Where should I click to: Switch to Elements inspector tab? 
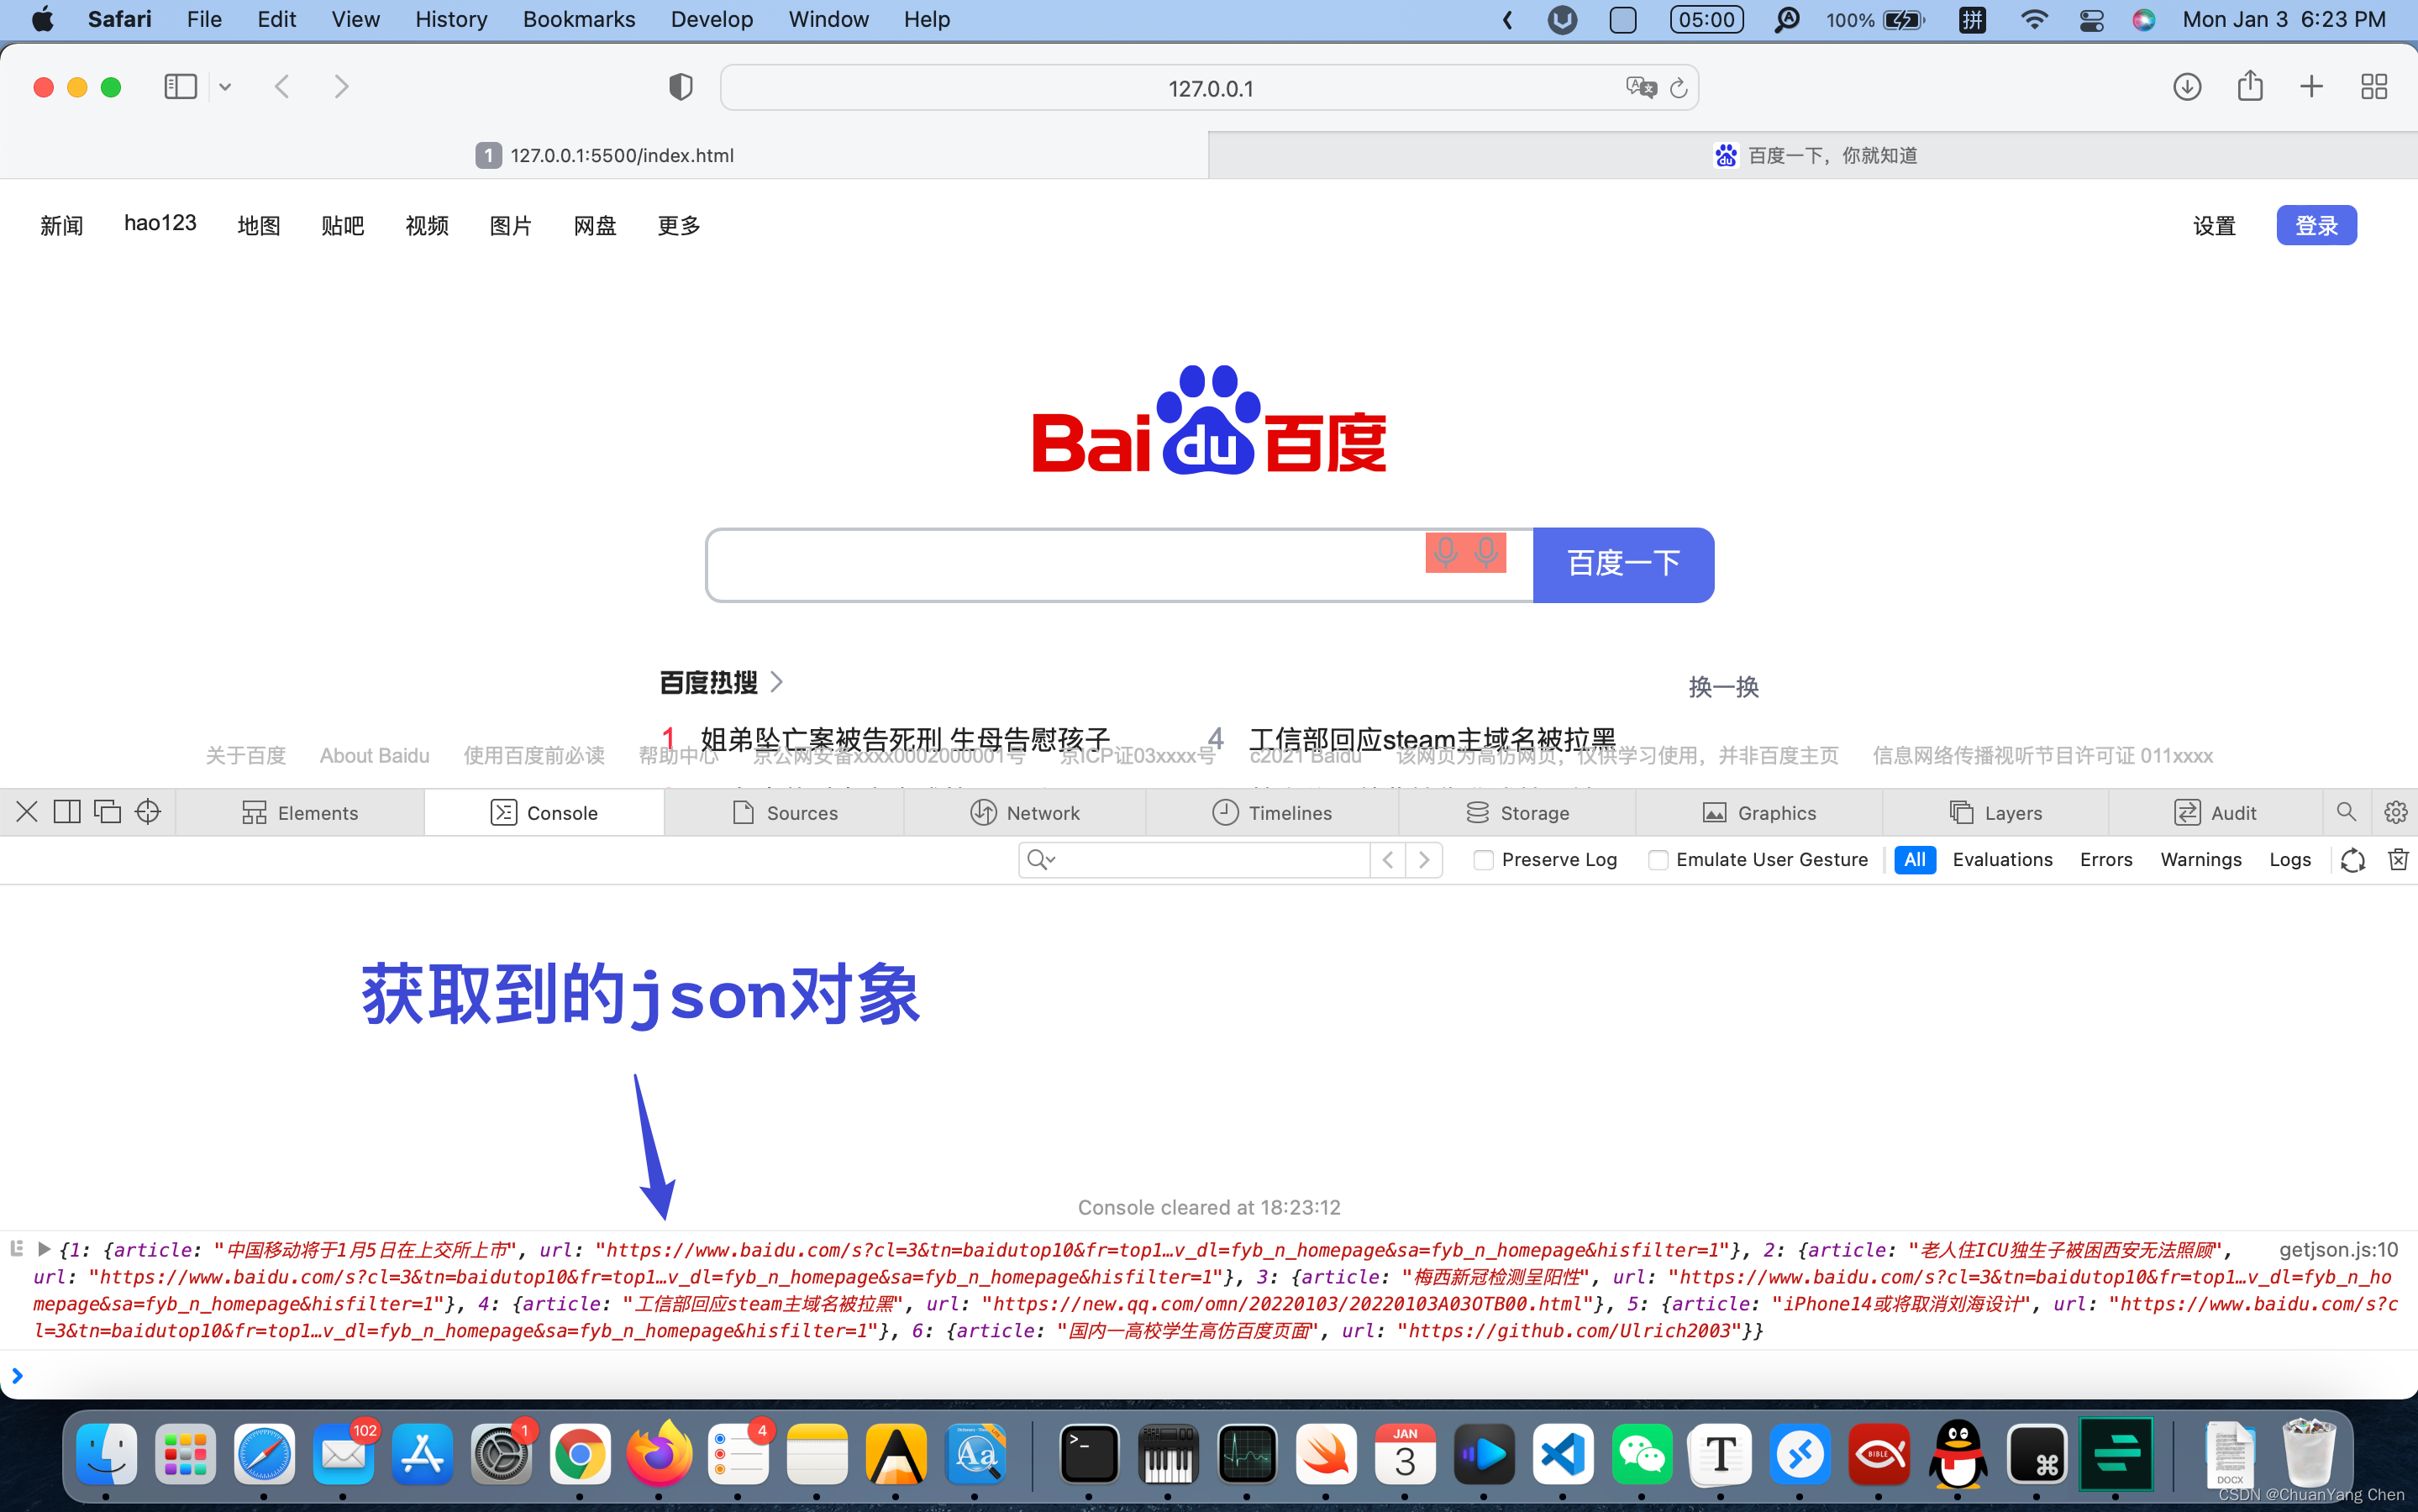300,813
